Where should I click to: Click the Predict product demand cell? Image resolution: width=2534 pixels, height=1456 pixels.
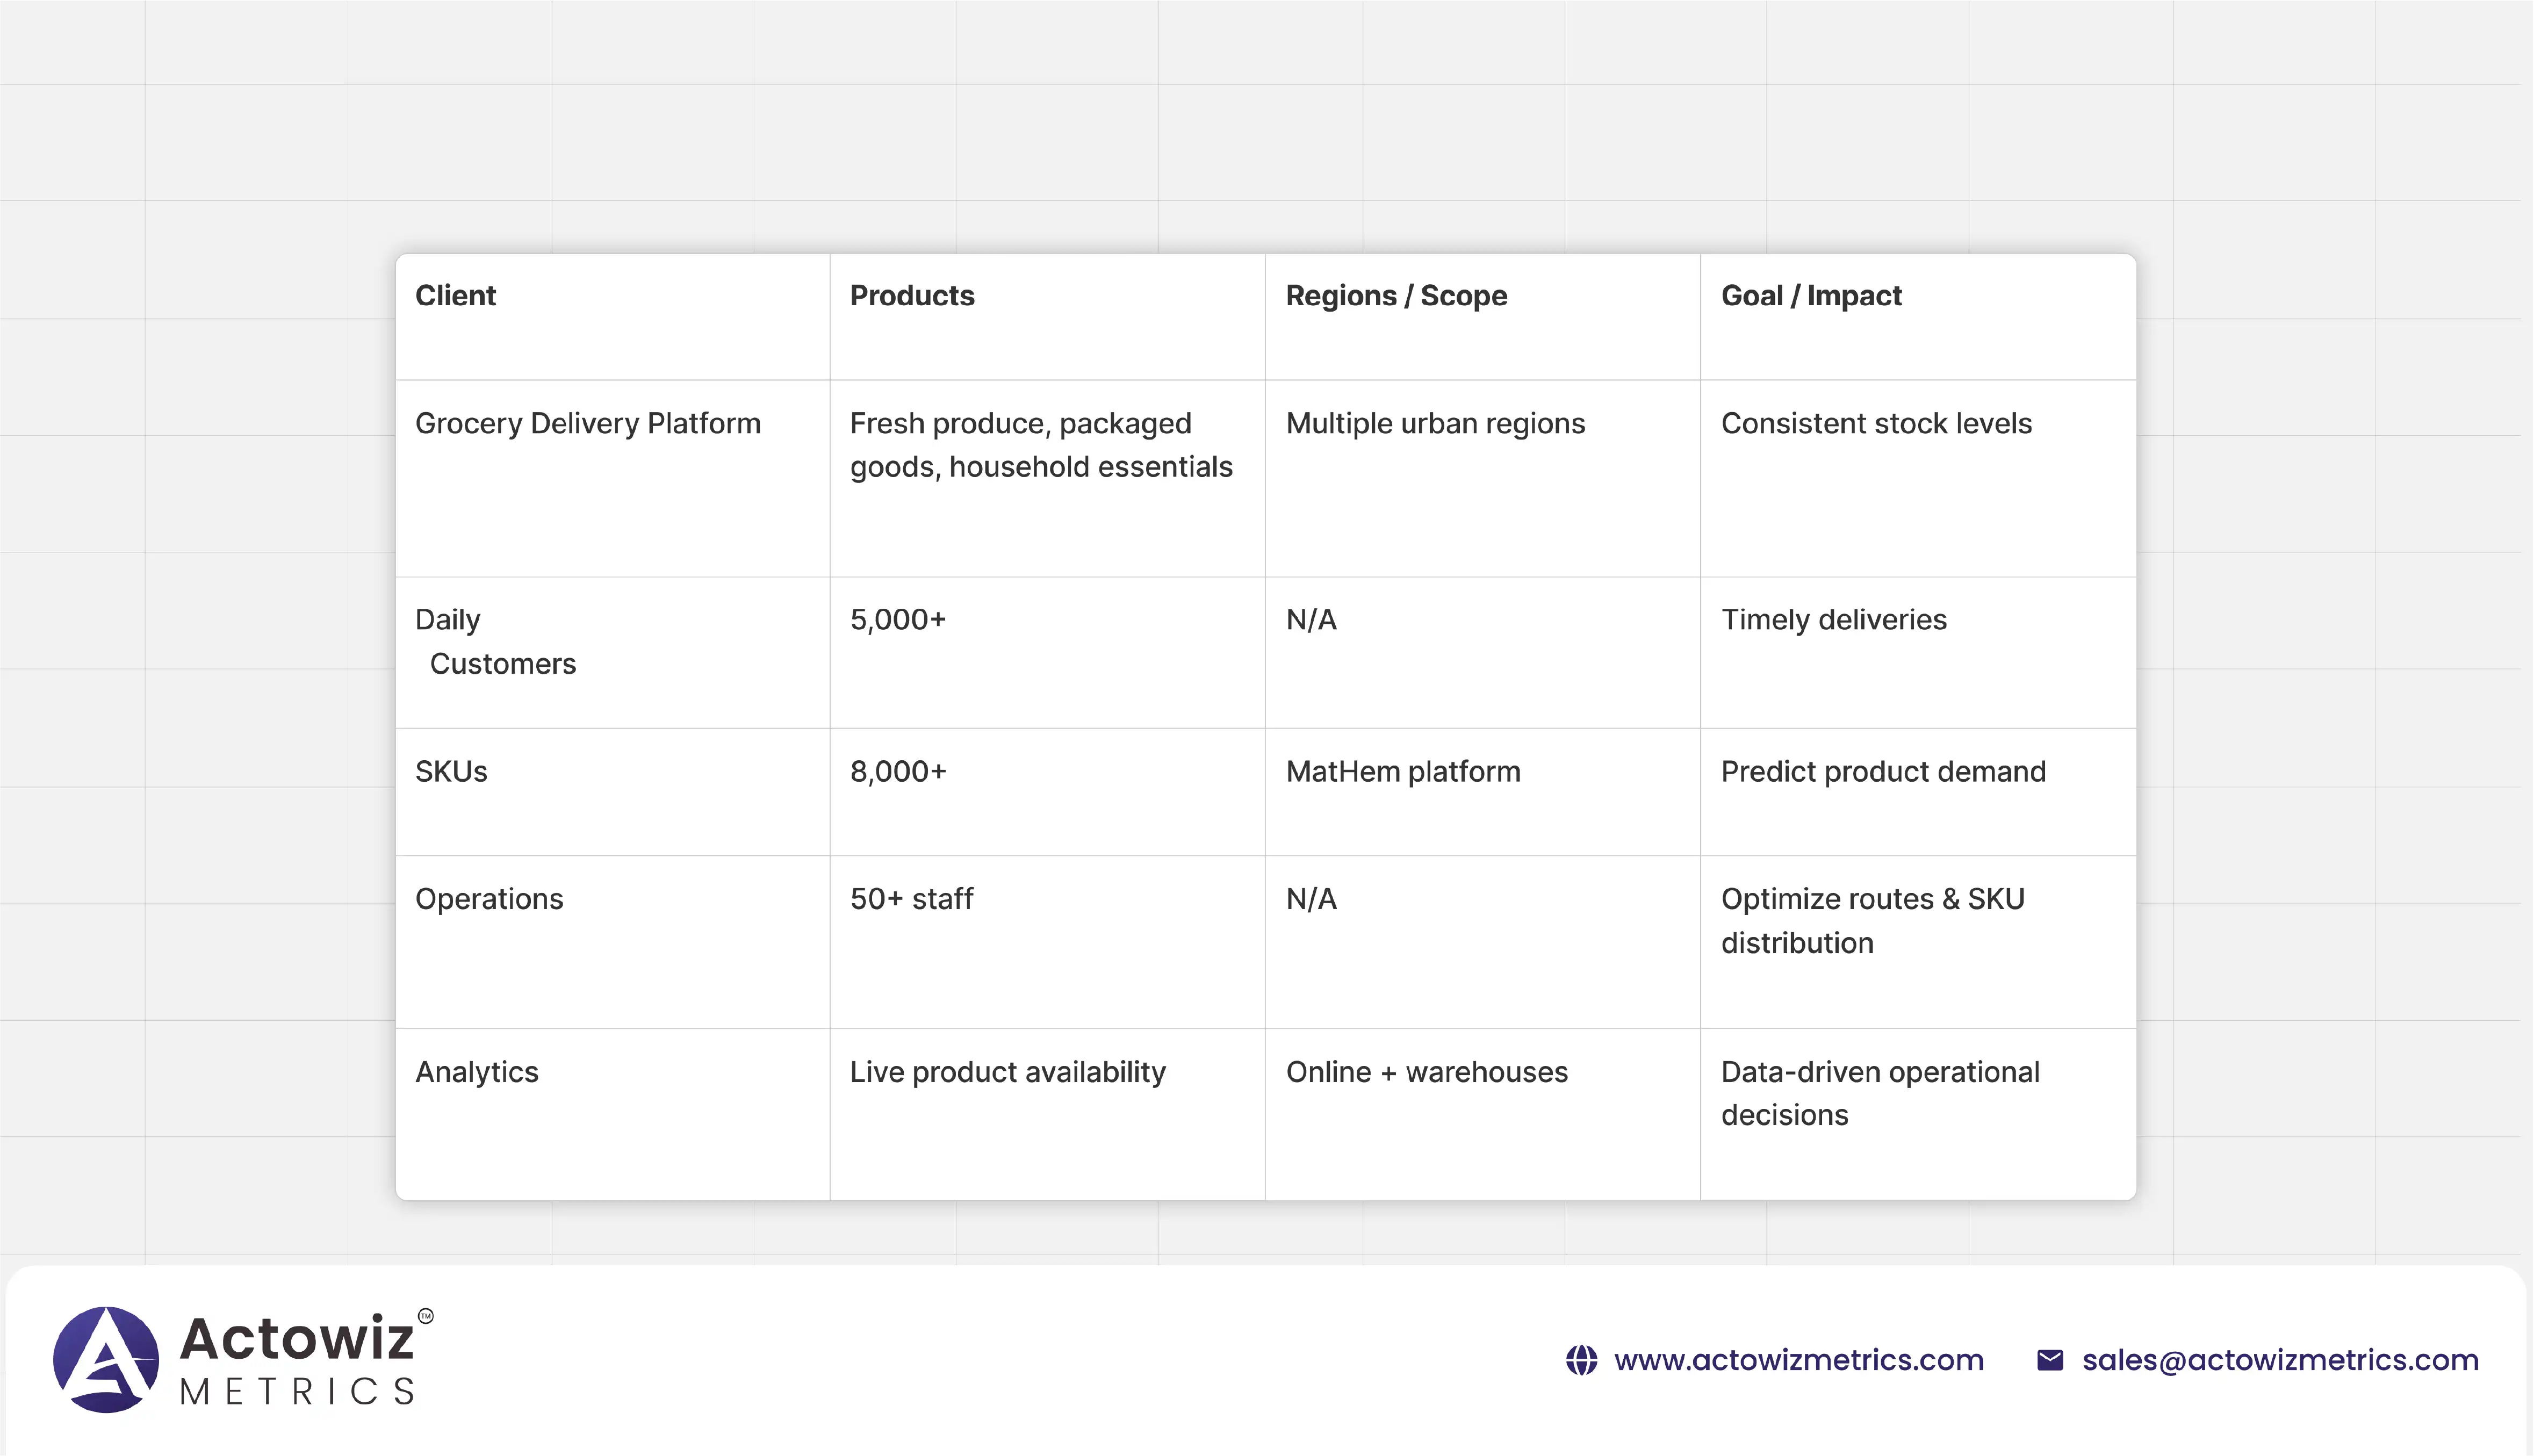click(x=1883, y=772)
